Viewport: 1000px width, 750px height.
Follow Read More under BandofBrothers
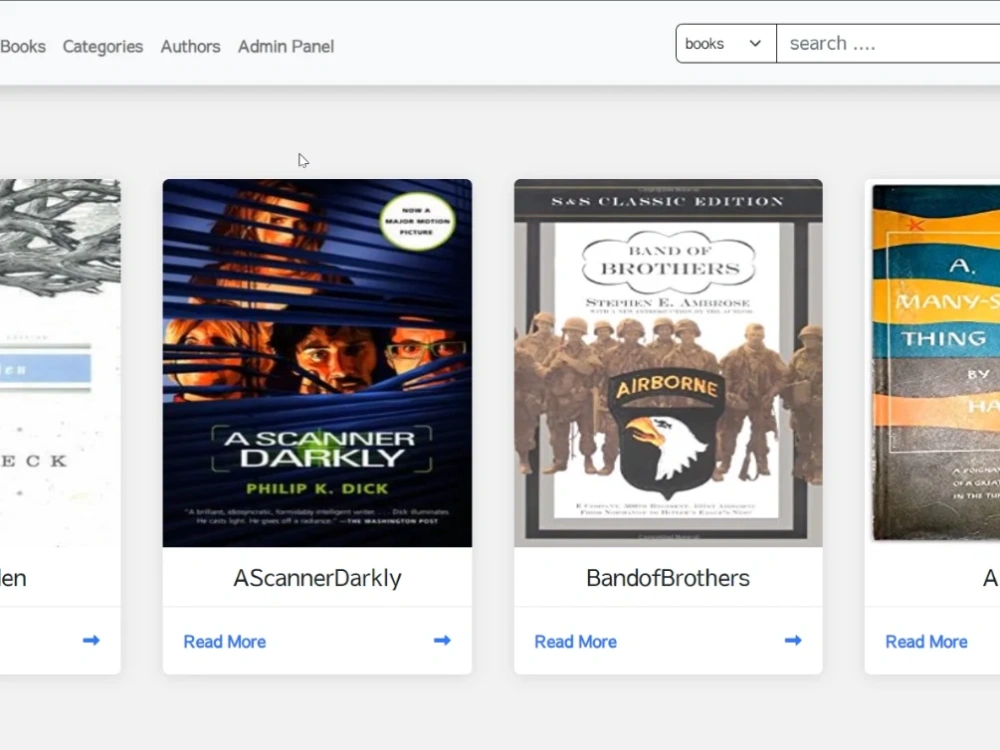(x=575, y=642)
